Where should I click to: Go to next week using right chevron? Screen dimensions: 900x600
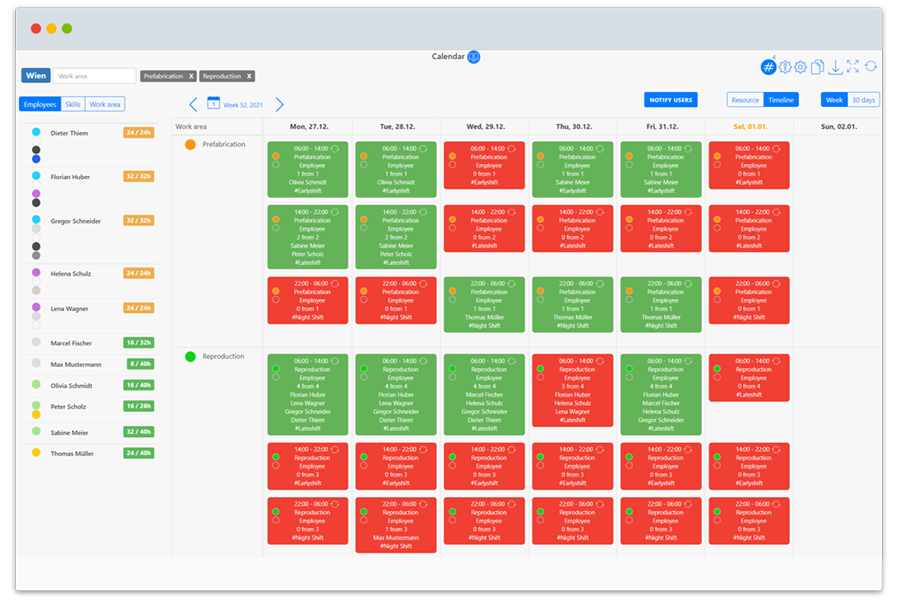[x=278, y=103]
